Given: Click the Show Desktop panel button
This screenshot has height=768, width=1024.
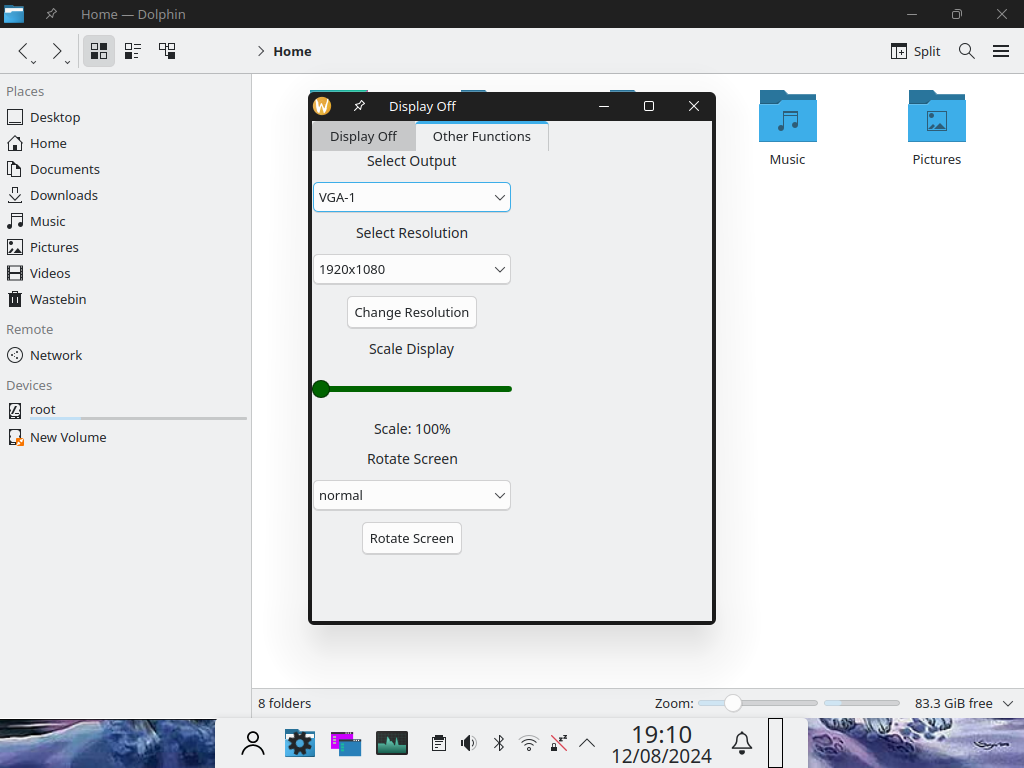Looking at the screenshot, I should 775,743.
